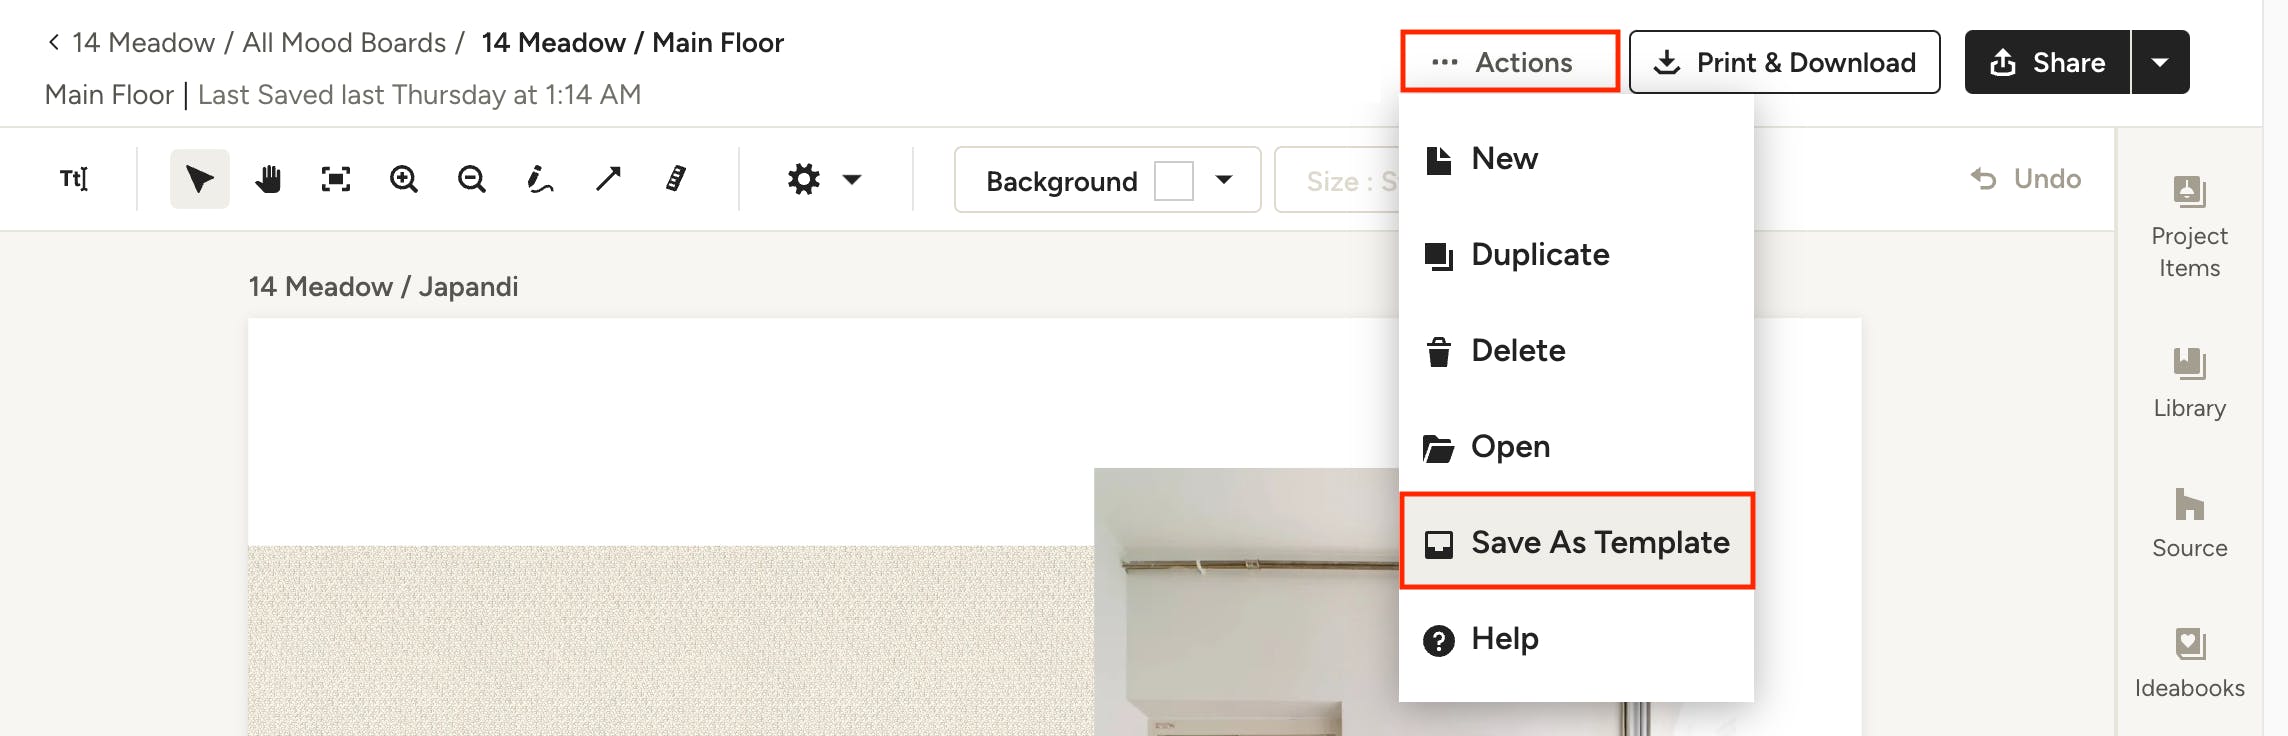2288x736 pixels.
Task: Select Duplicate in the Actions menu
Action: coord(1540,255)
